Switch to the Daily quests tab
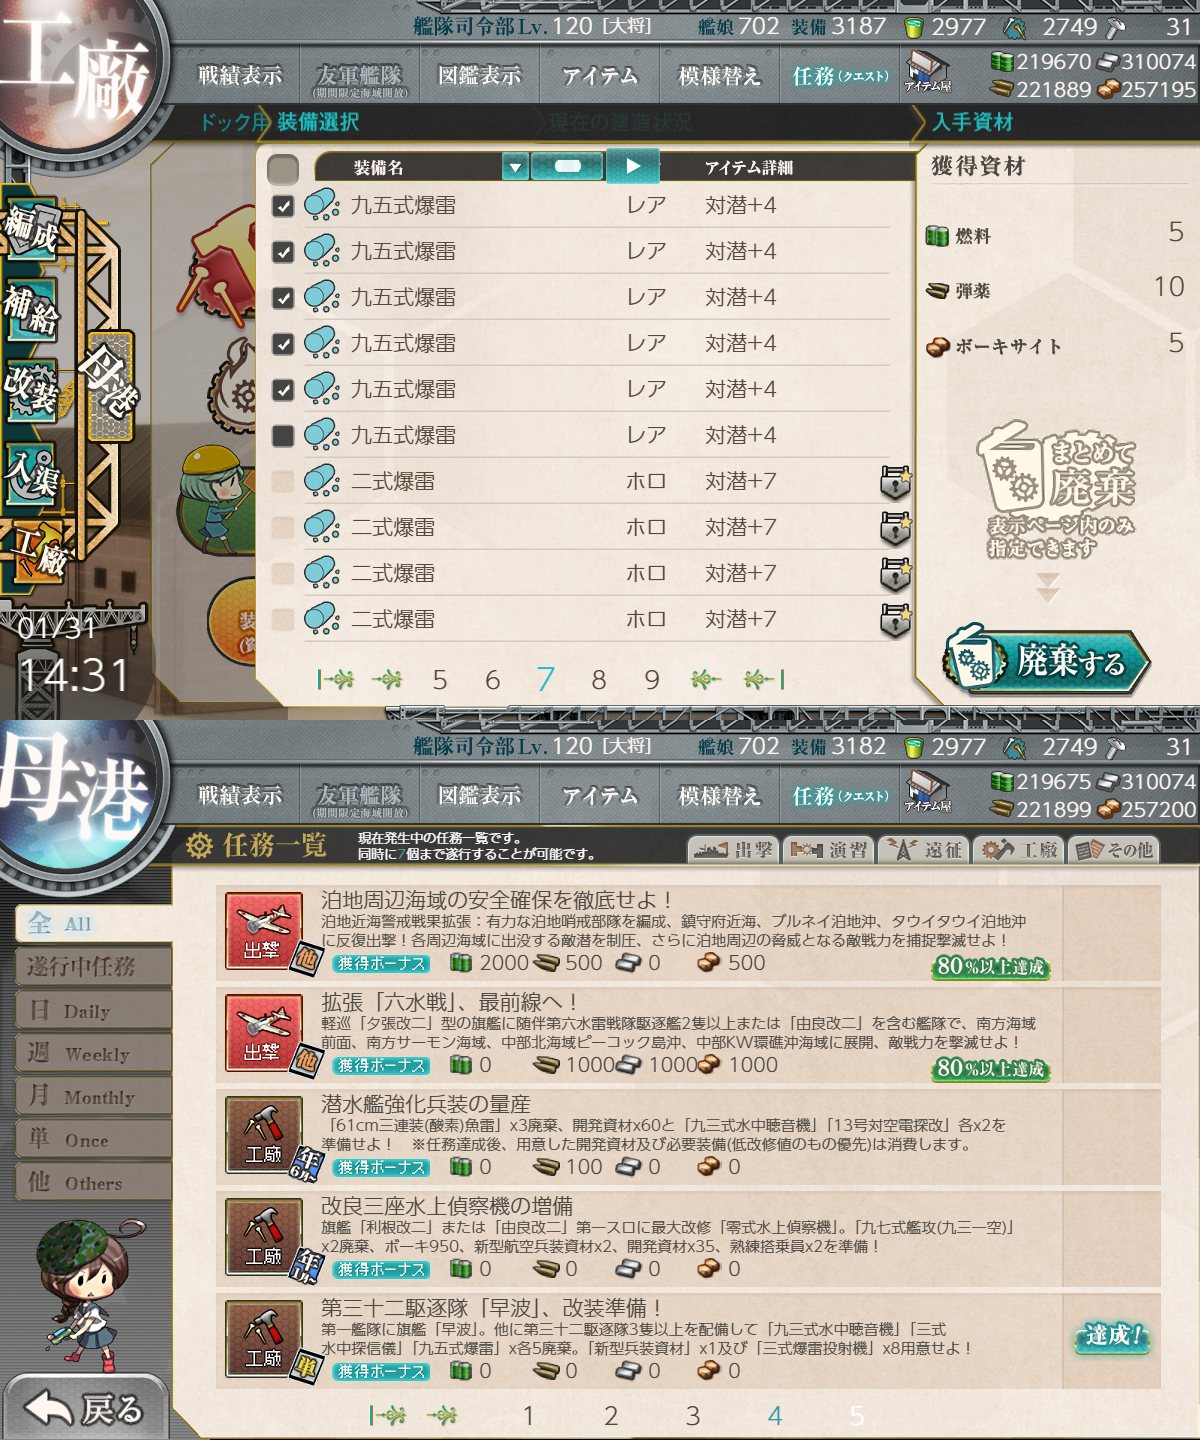The width and height of the screenshot is (1200, 1440). point(93,1010)
